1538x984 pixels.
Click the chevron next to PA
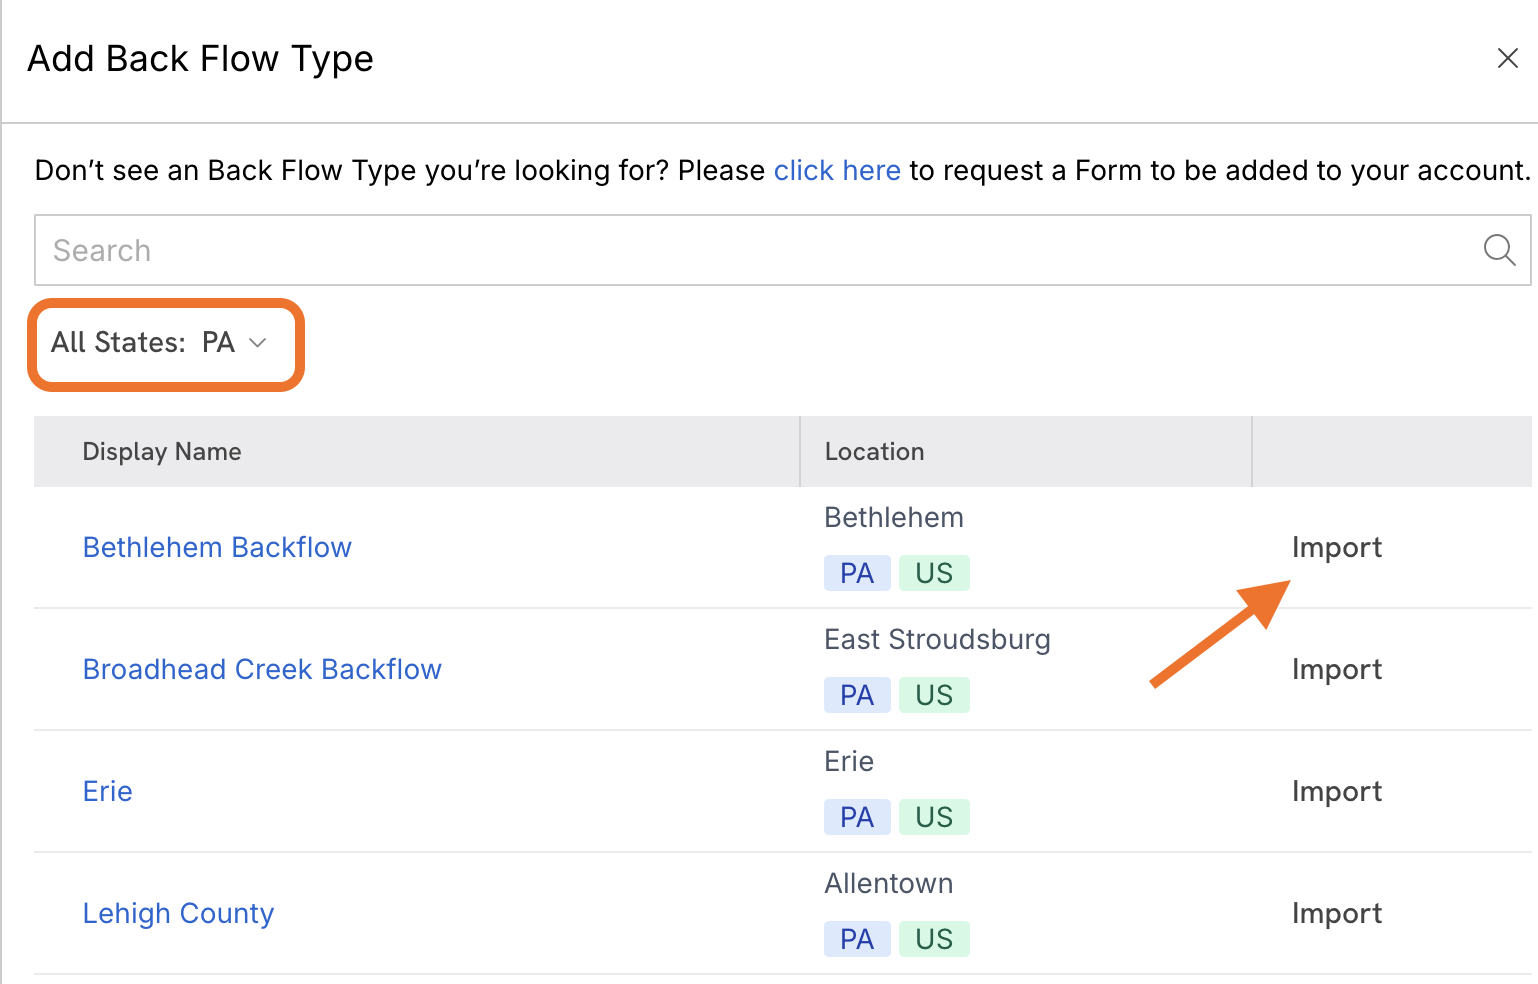(x=258, y=343)
